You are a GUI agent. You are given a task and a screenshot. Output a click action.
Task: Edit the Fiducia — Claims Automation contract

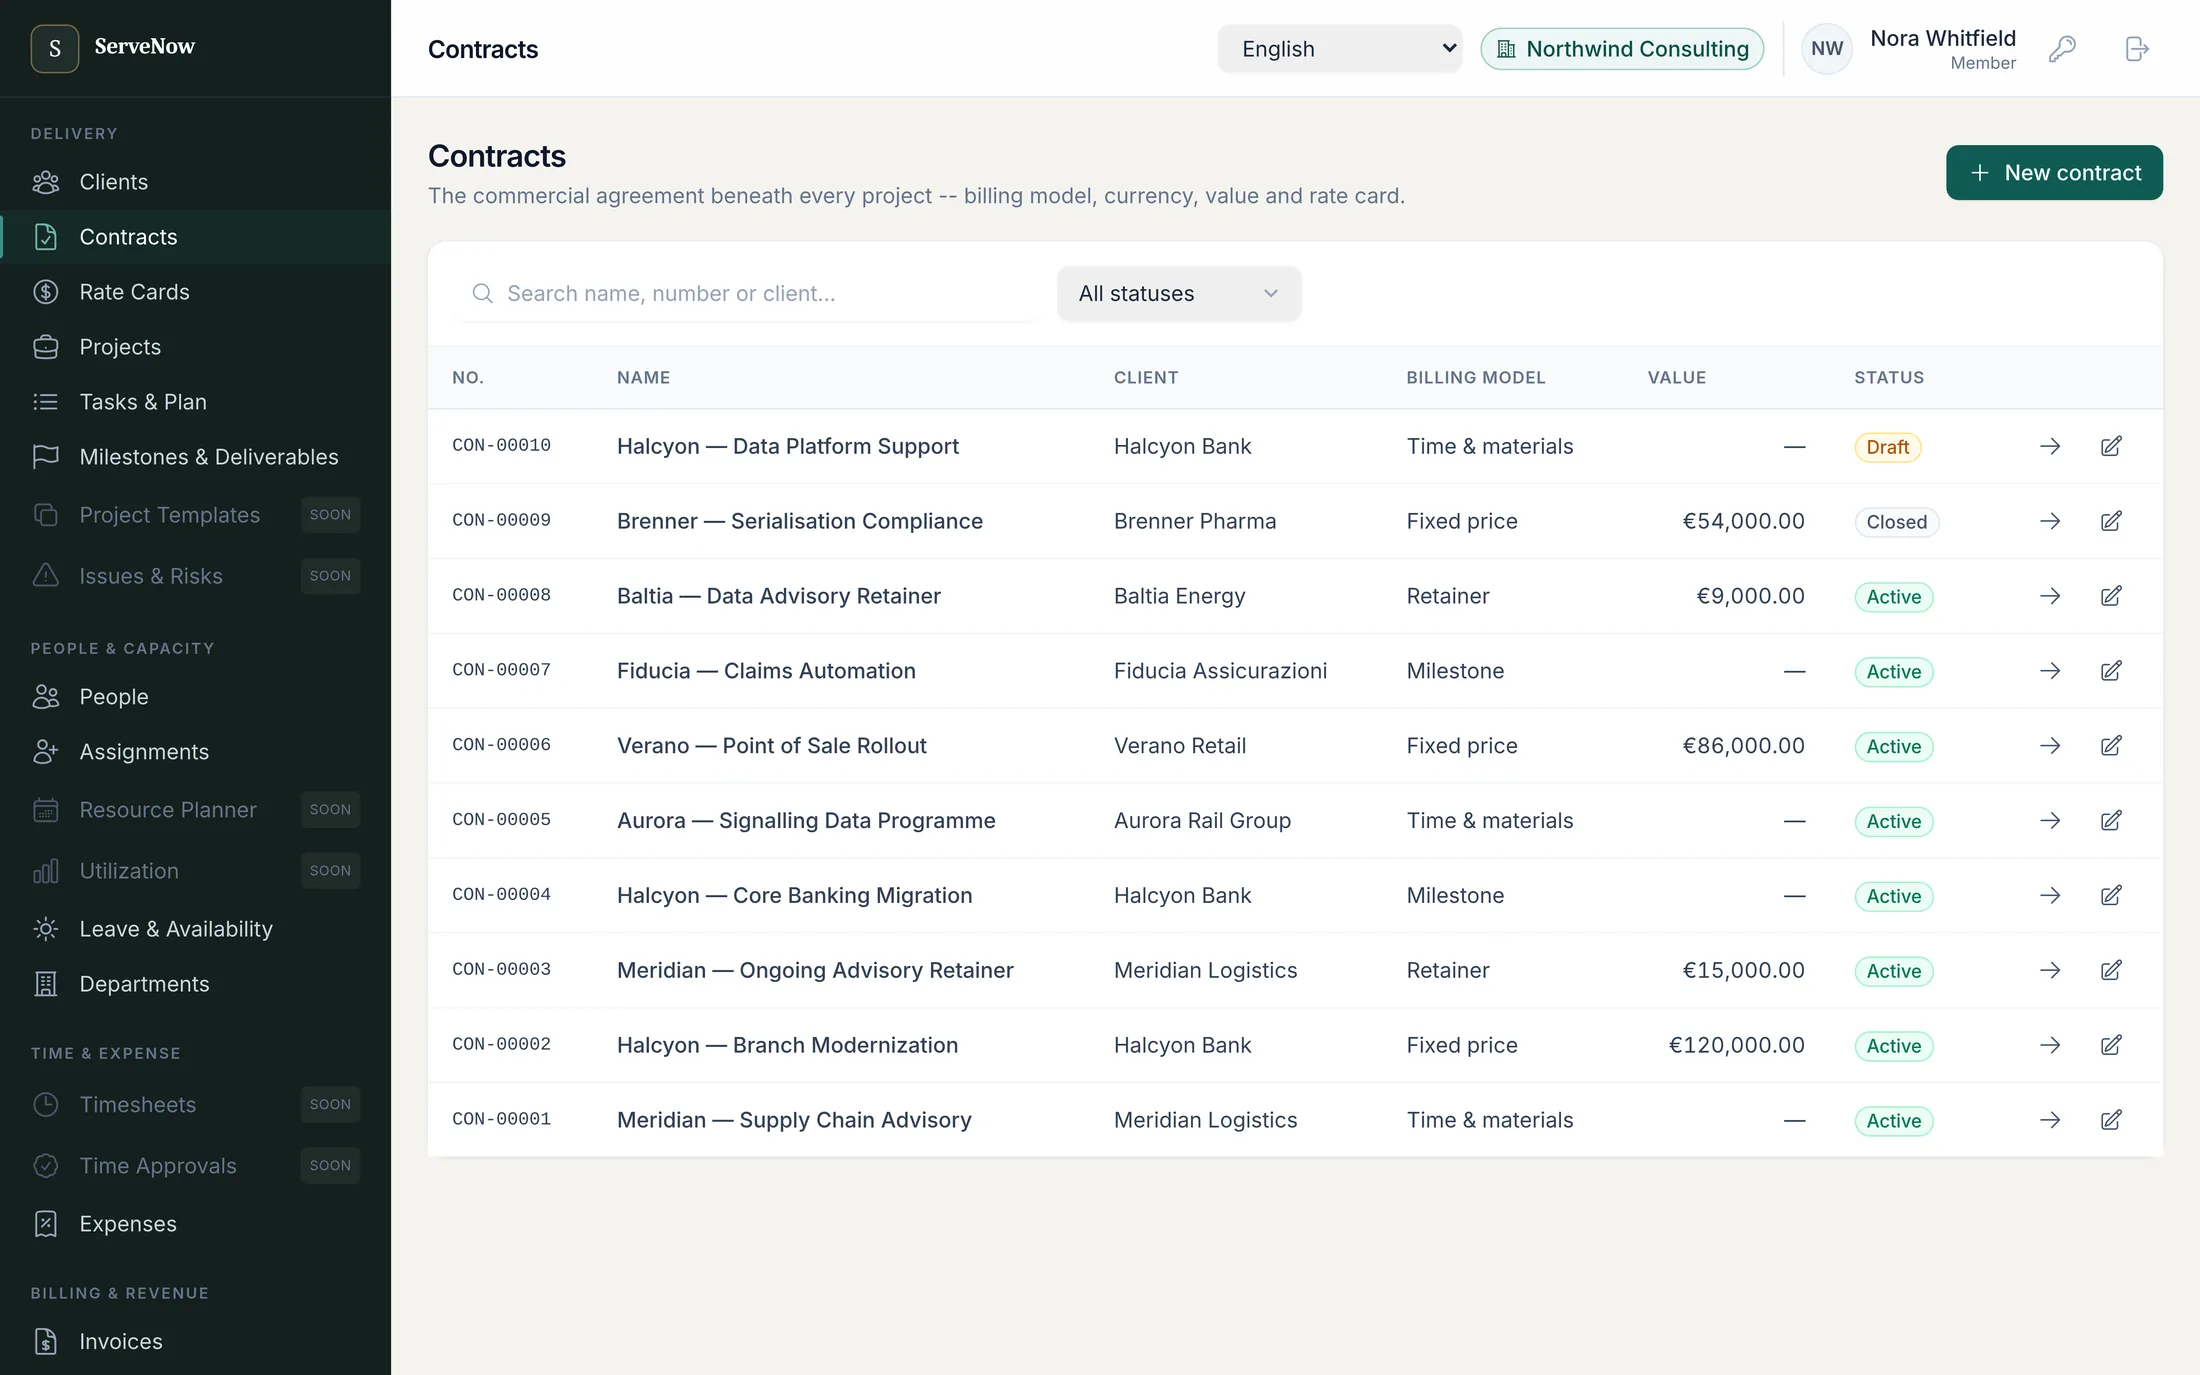(2111, 671)
